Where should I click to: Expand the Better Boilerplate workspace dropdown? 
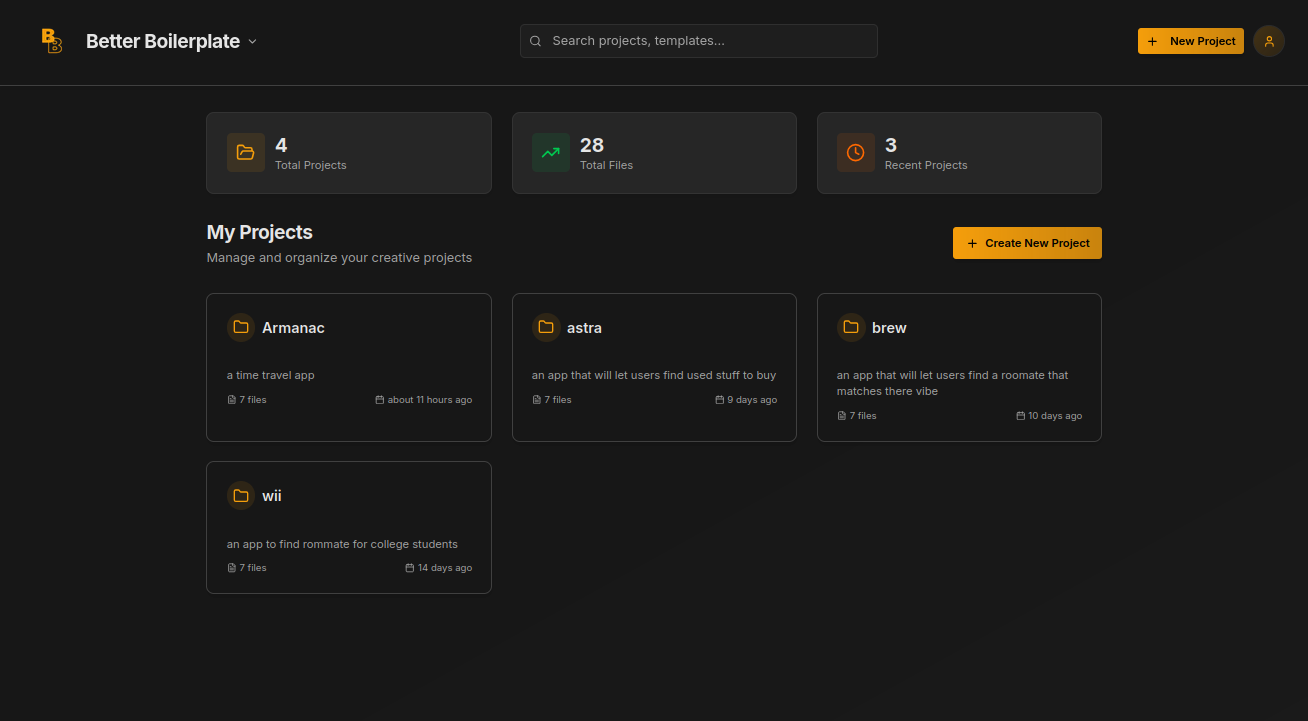(x=252, y=41)
